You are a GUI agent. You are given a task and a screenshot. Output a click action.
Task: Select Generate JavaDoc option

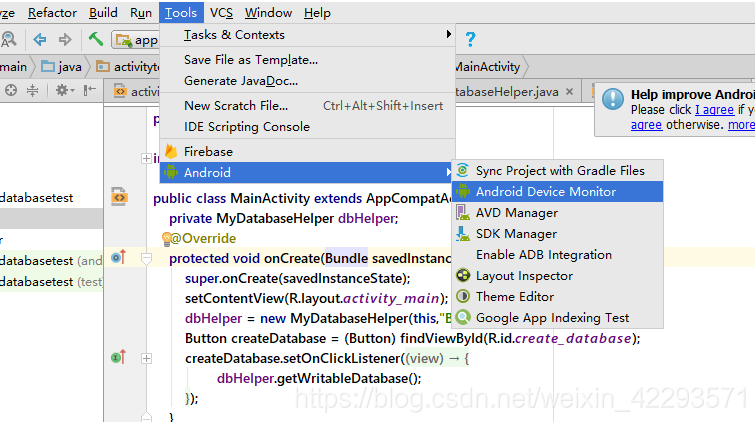[x=307, y=81]
